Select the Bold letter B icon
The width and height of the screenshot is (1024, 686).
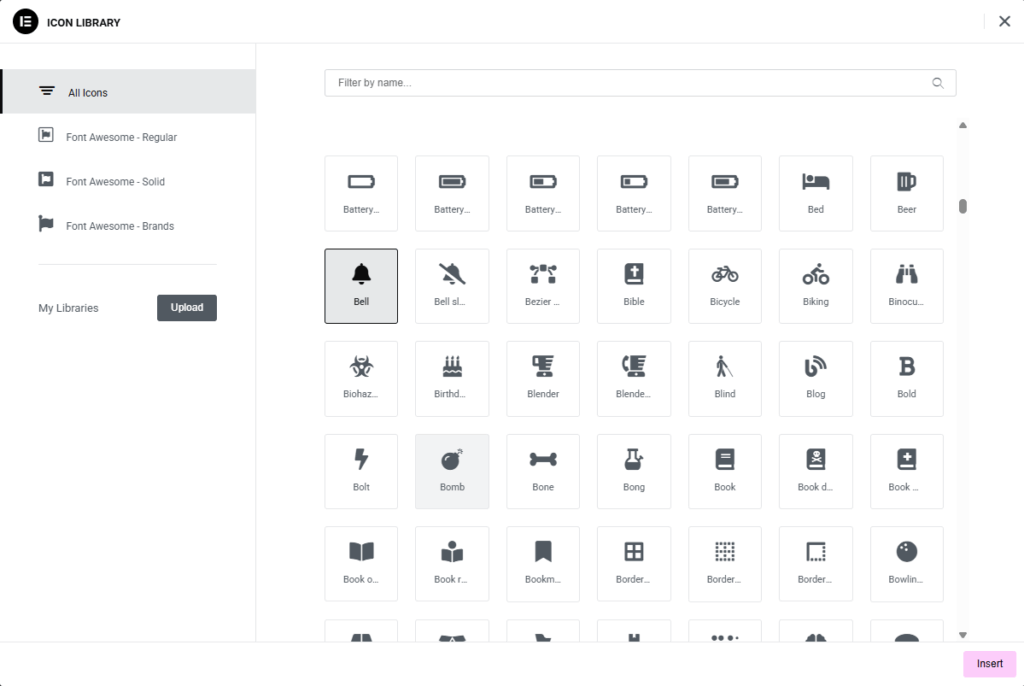pyautogui.click(x=906, y=378)
